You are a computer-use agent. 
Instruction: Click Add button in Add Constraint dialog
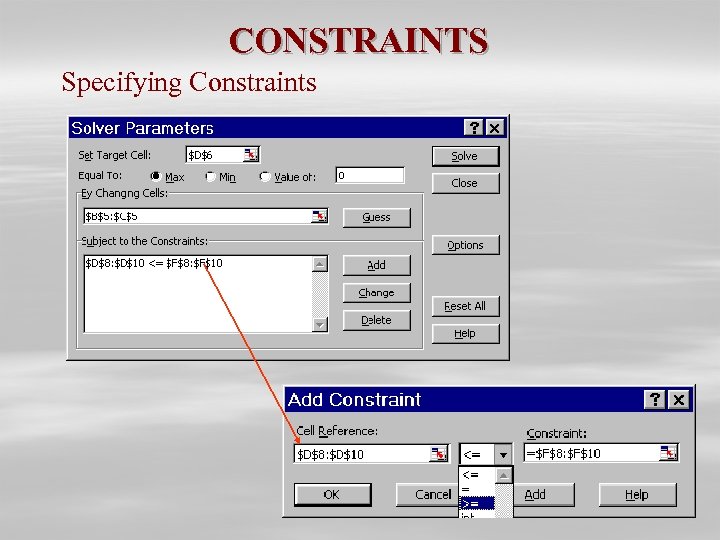point(543,495)
